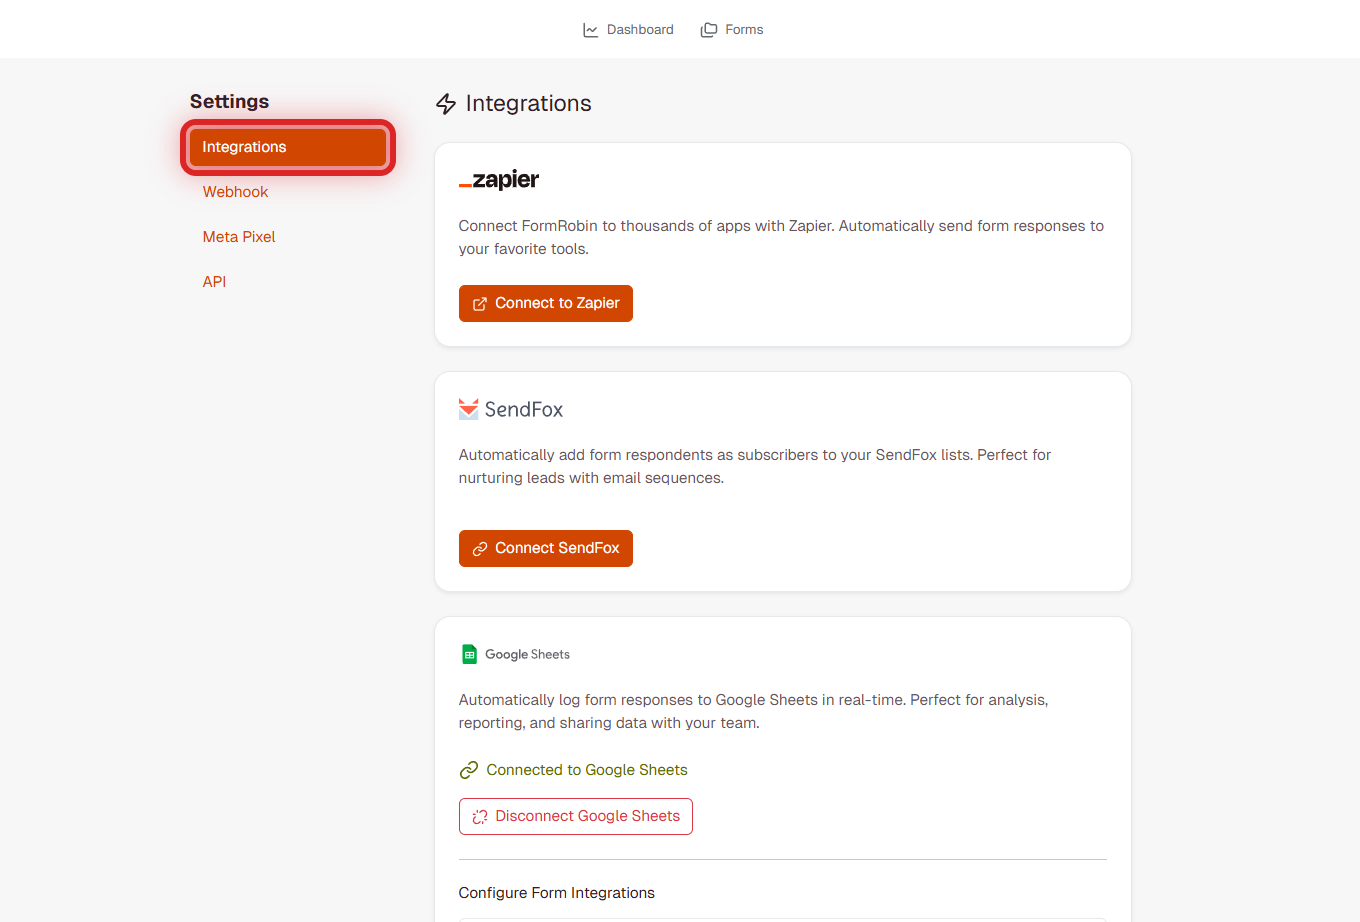The width and height of the screenshot is (1360, 922).
Task: Click the Google Sheets spreadsheet icon
Action: coord(468,653)
